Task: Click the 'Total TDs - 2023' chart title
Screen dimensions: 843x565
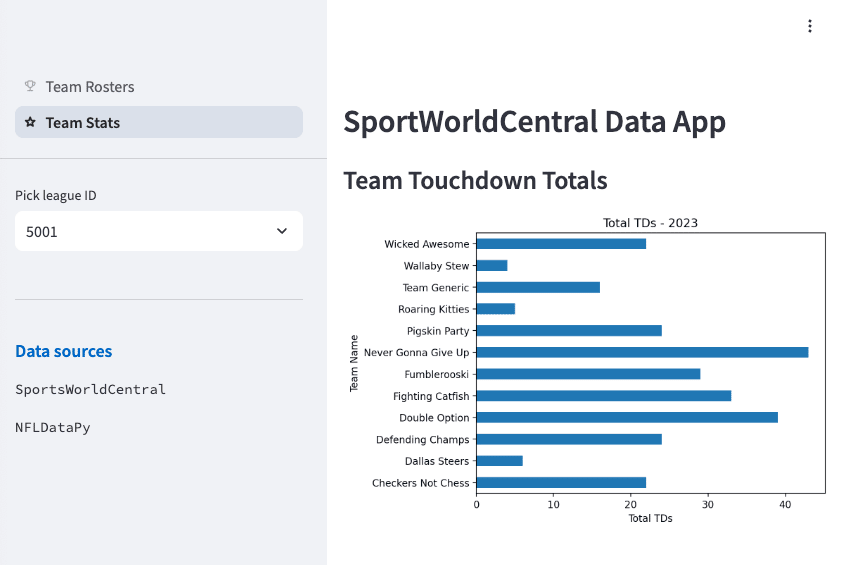Action: (650, 223)
